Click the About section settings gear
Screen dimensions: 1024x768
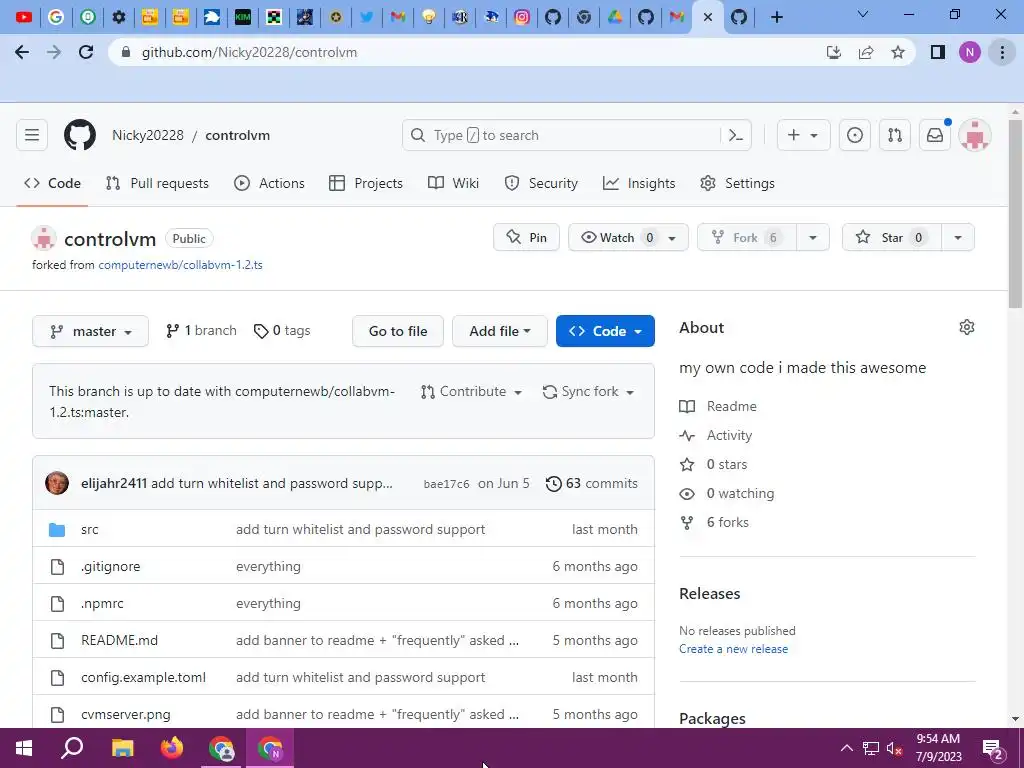pyautogui.click(x=967, y=327)
